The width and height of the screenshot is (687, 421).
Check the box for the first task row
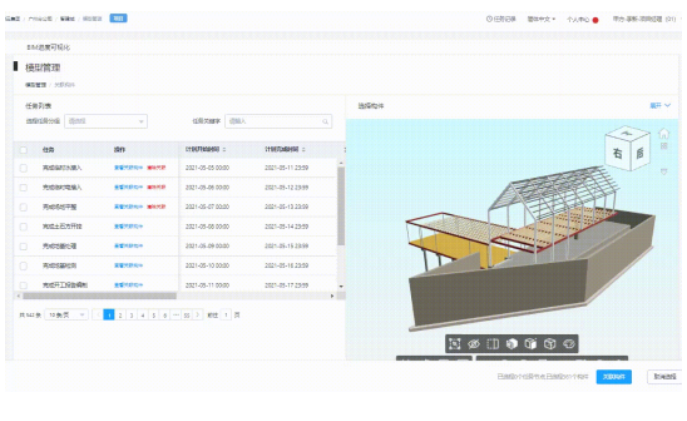click(x=23, y=168)
